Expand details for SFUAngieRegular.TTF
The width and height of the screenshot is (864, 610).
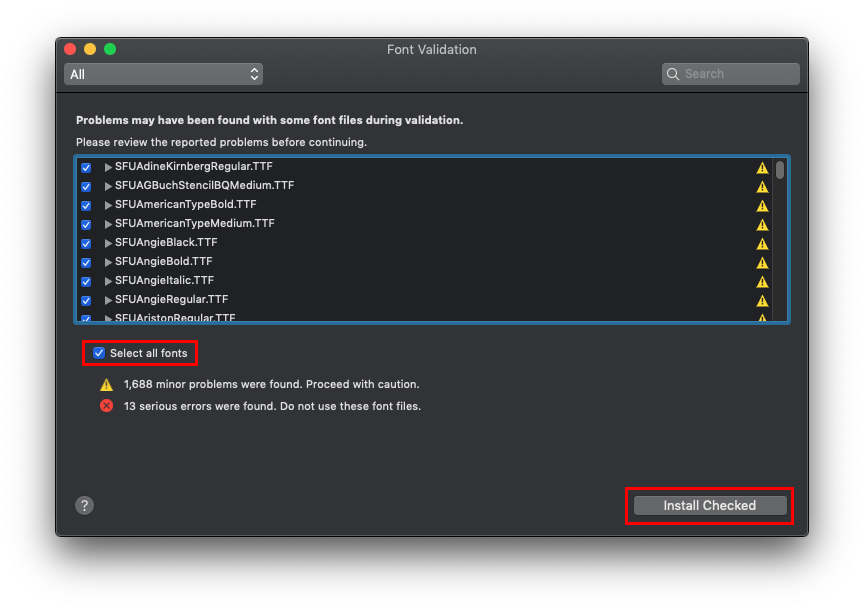click(108, 300)
